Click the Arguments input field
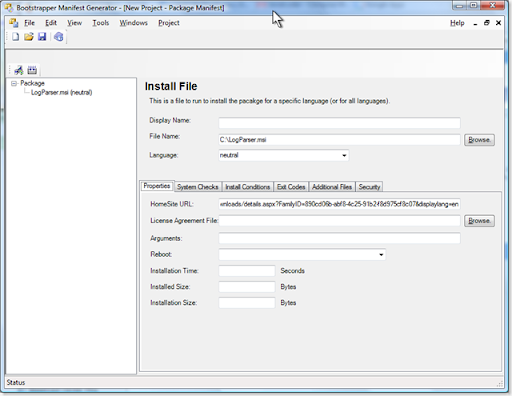The height and width of the screenshot is (396, 512). tap(339, 238)
